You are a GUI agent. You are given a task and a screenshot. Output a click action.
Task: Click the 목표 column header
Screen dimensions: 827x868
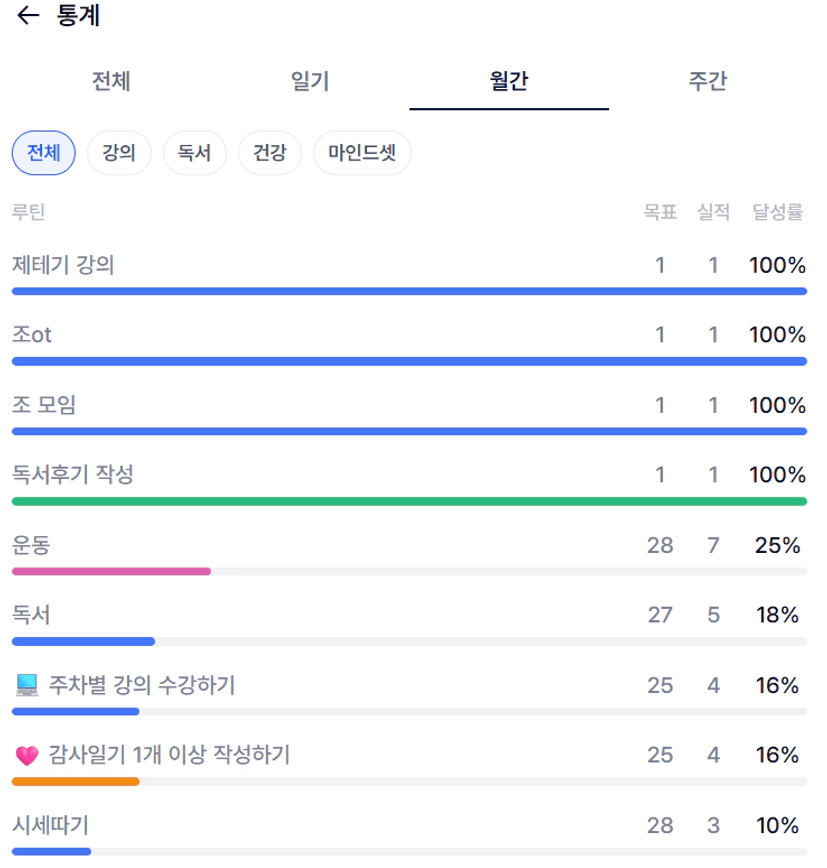click(660, 212)
